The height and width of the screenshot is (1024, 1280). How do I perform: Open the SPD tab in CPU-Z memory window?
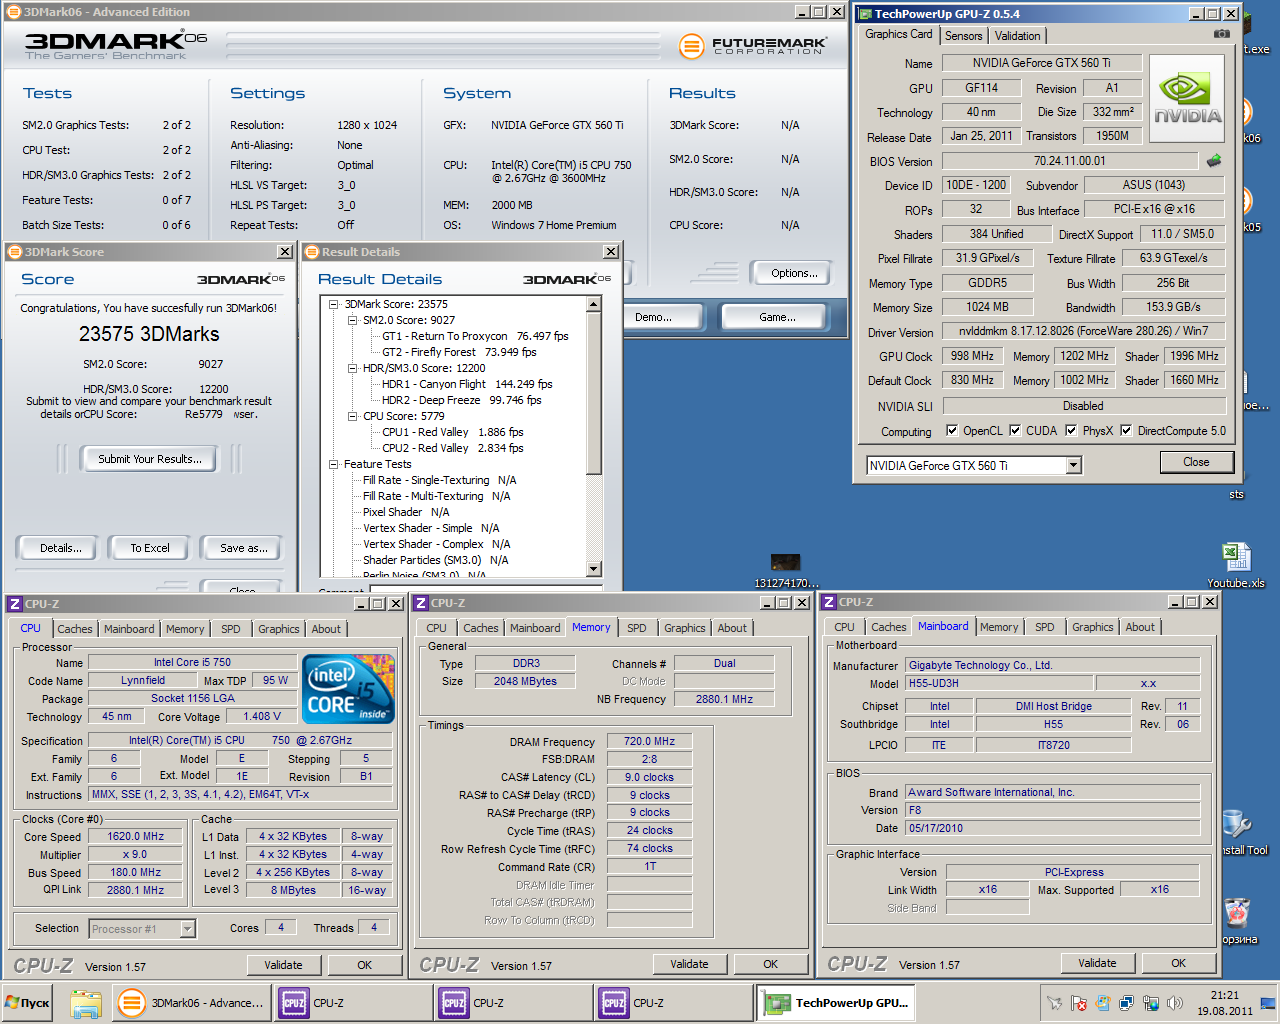[637, 628]
